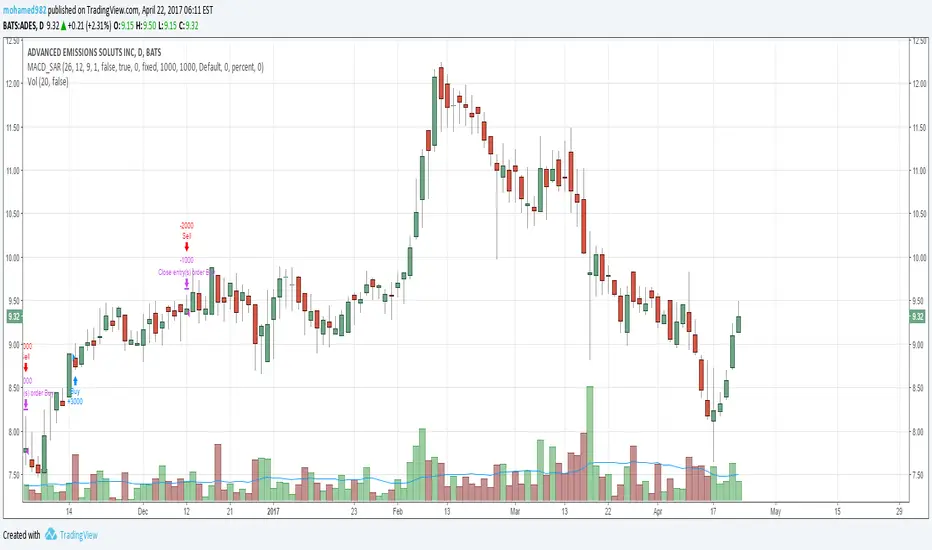Click the H:9.50 high value
The width and height of the screenshot is (932, 550).
point(146,26)
